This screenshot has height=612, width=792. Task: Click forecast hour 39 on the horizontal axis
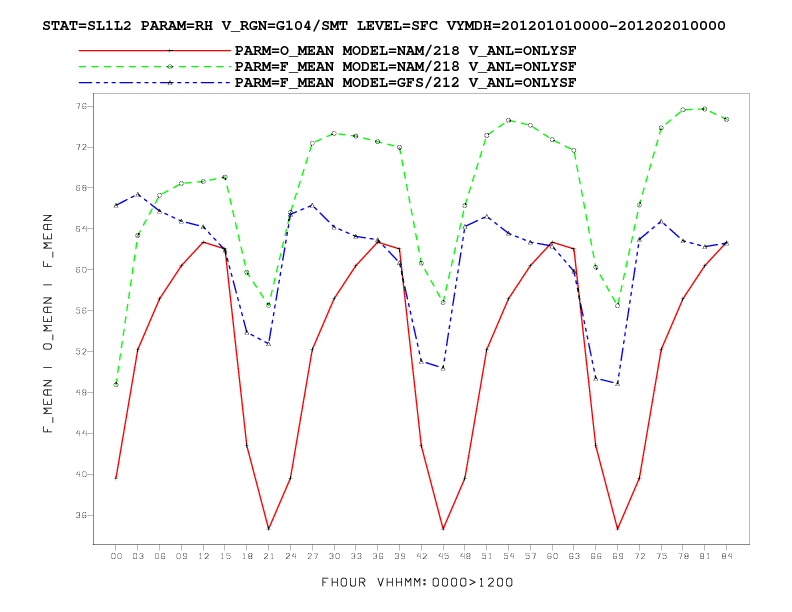400,556
